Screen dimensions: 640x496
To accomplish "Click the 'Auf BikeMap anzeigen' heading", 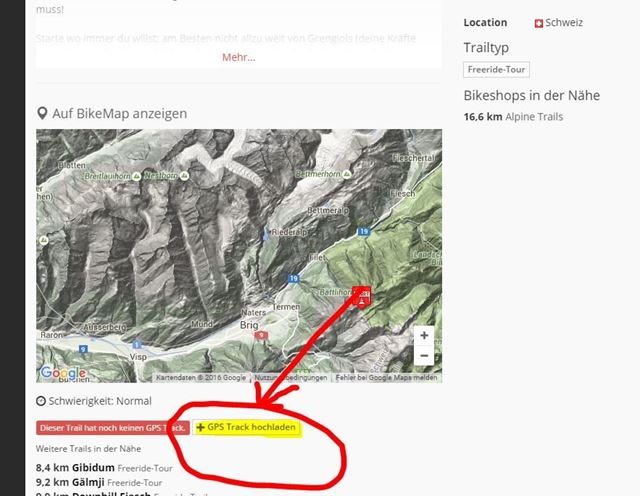I will tap(118, 114).
